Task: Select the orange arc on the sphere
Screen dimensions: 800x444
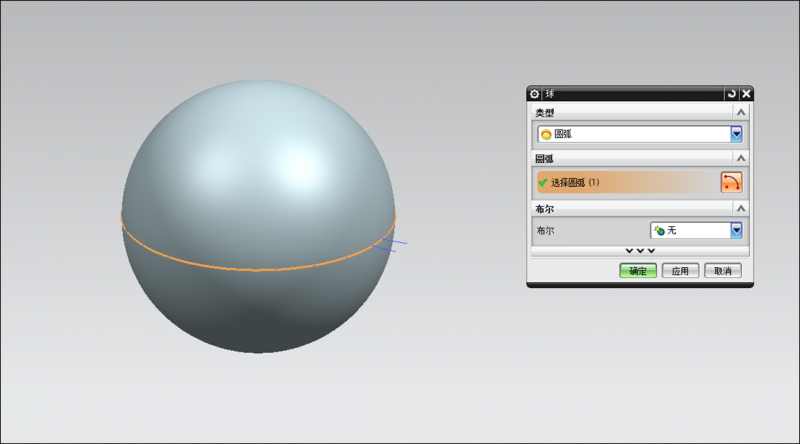Action: pos(250,268)
